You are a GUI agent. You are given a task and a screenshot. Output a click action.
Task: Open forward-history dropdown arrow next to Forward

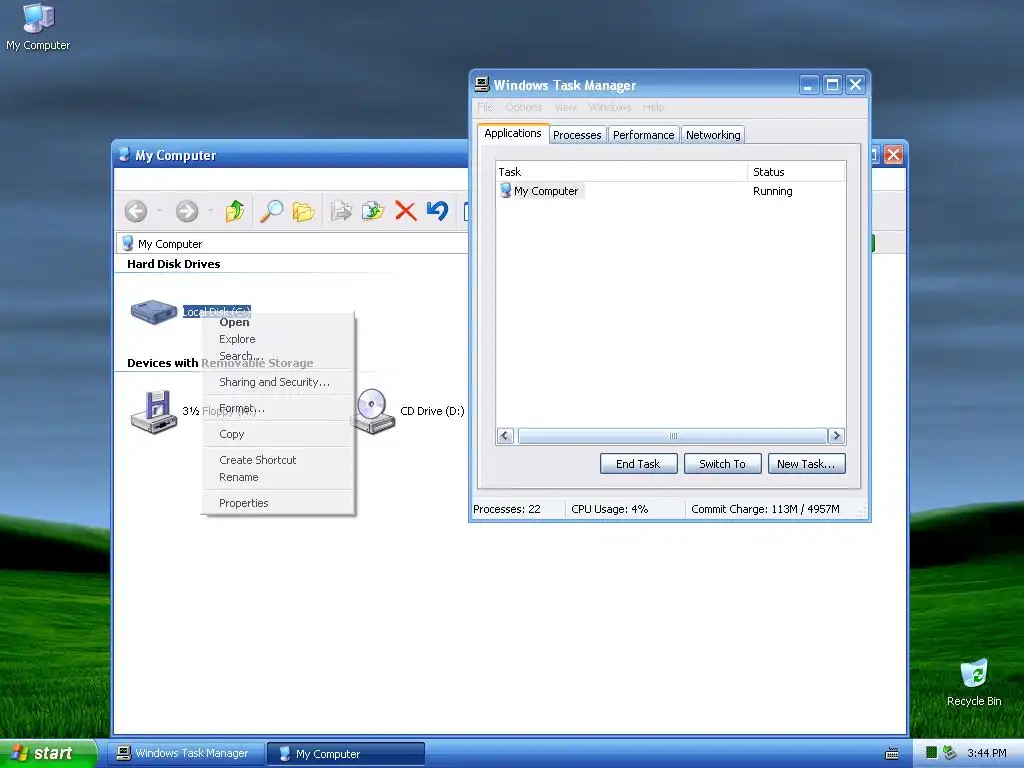coord(210,211)
